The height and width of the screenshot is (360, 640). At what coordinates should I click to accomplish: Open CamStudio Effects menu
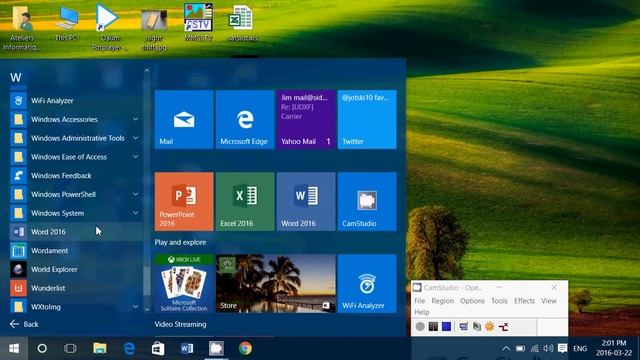[524, 301]
